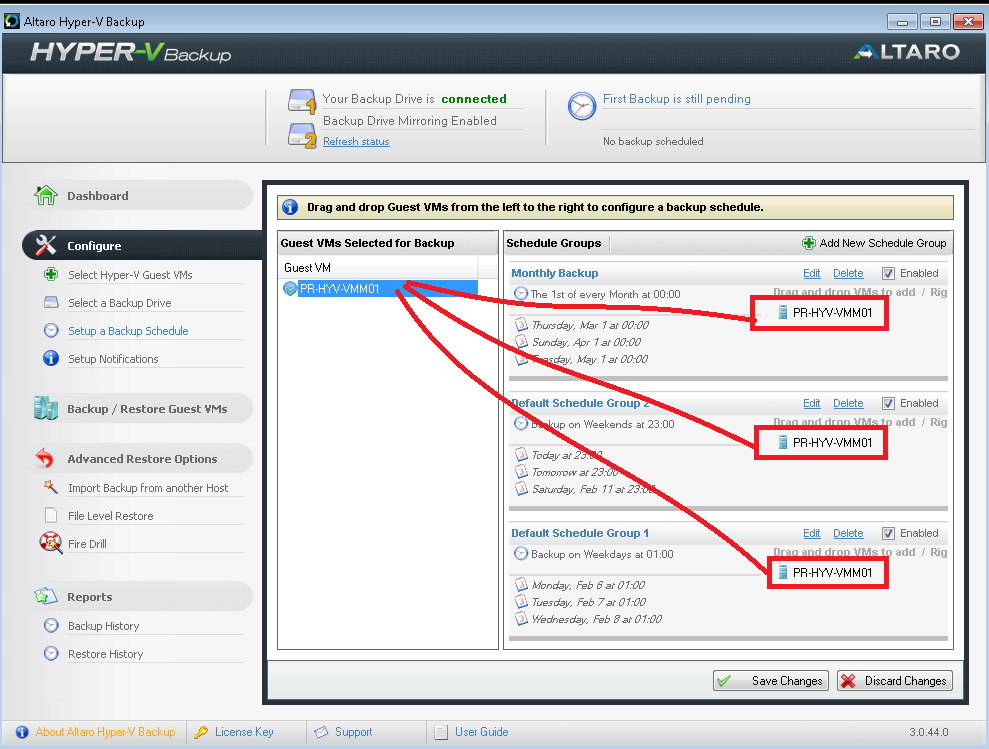Click page icon beside File Level Restore

[x=51, y=516]
